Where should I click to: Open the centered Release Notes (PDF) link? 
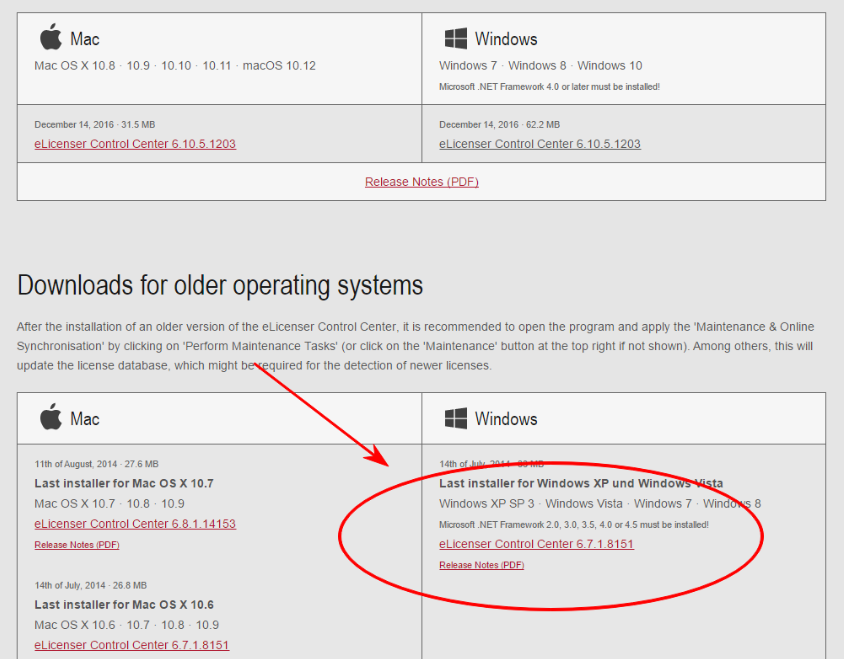(x=421, y=182)
